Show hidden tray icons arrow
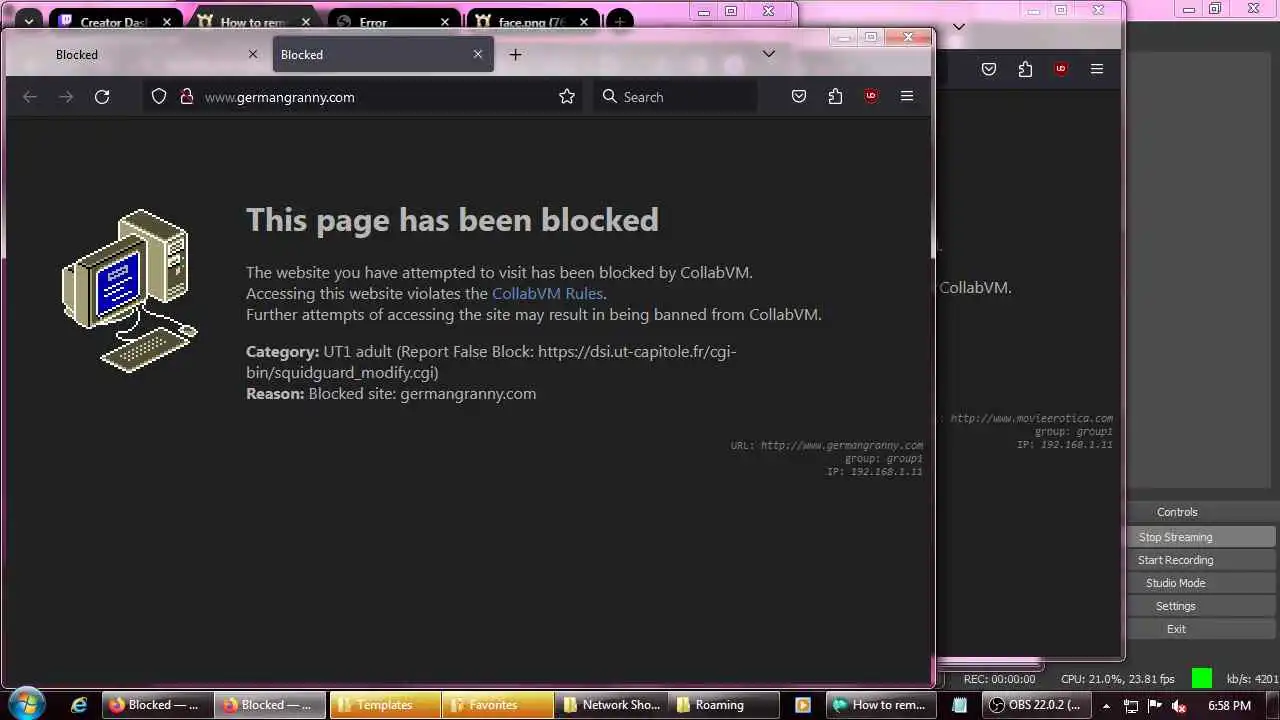The image size is (1280, 720). [1106, 706]
